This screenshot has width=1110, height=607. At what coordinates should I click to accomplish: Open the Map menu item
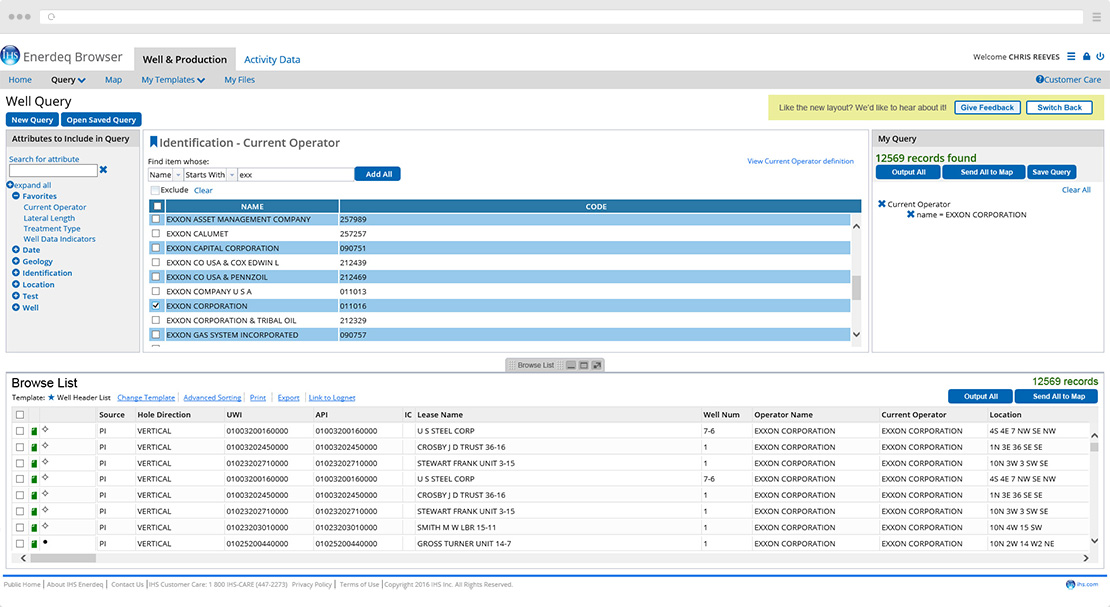pos(113,80)
